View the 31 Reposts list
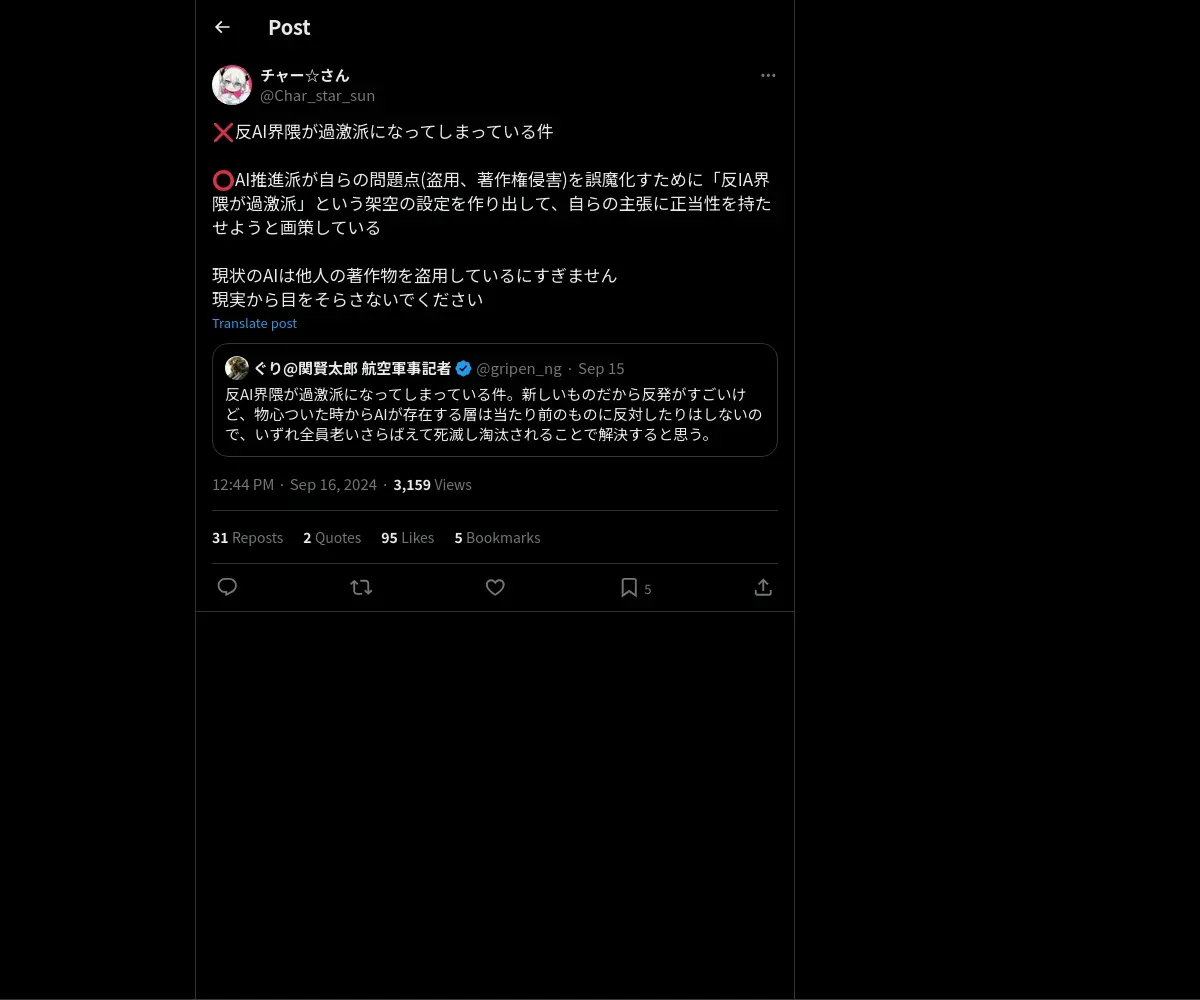1200x1000 pixels. pos(247,538)
